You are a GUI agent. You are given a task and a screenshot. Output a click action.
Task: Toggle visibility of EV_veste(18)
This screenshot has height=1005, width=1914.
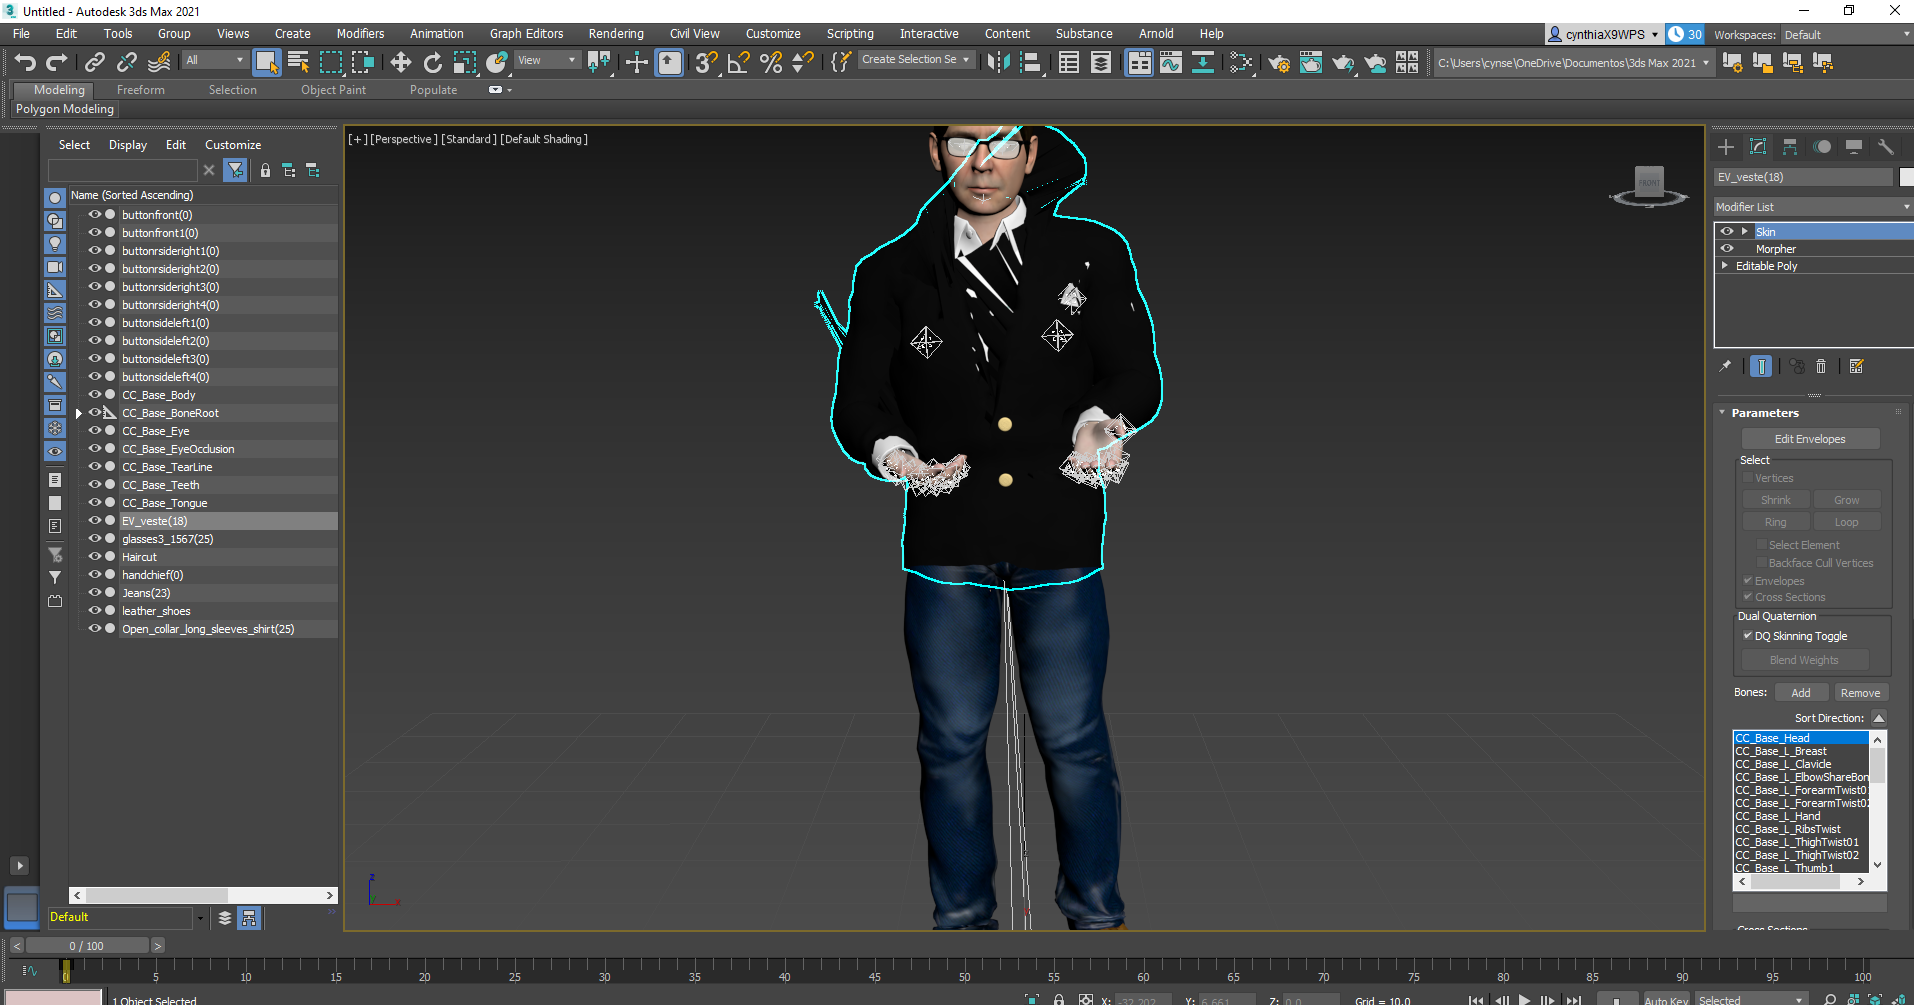(x=95, y=521)
